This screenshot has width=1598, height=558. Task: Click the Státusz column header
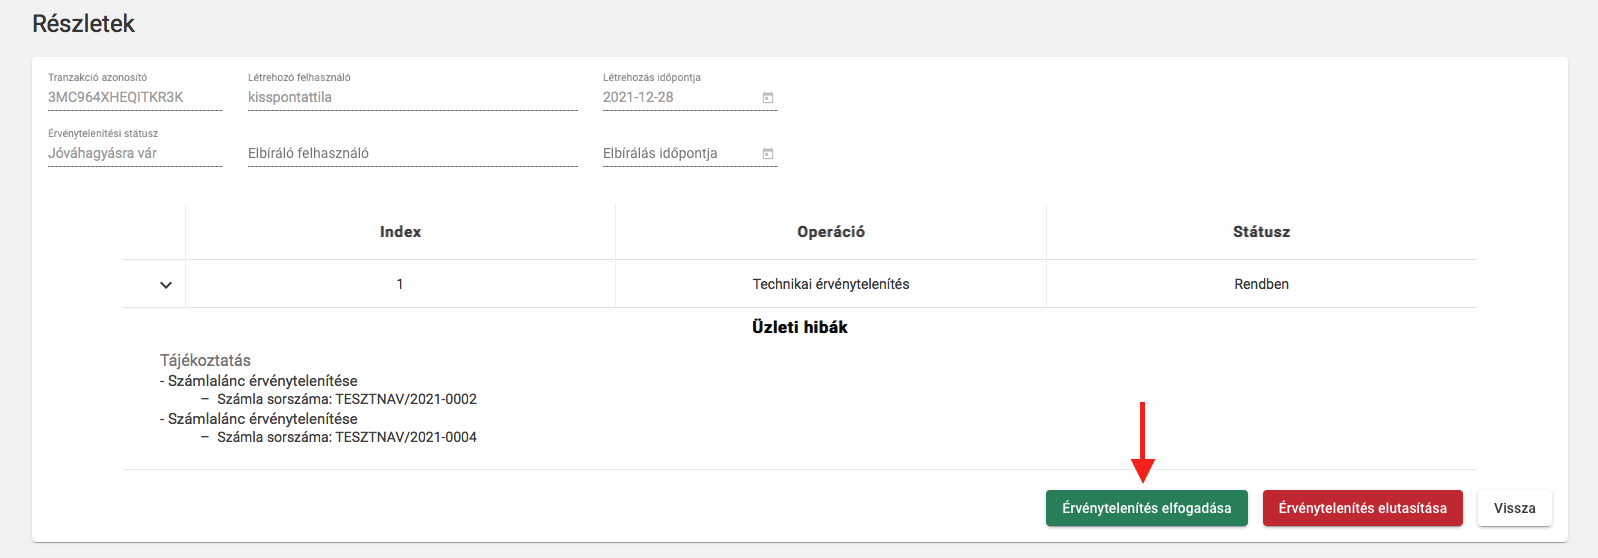(x=1261, y=232)
